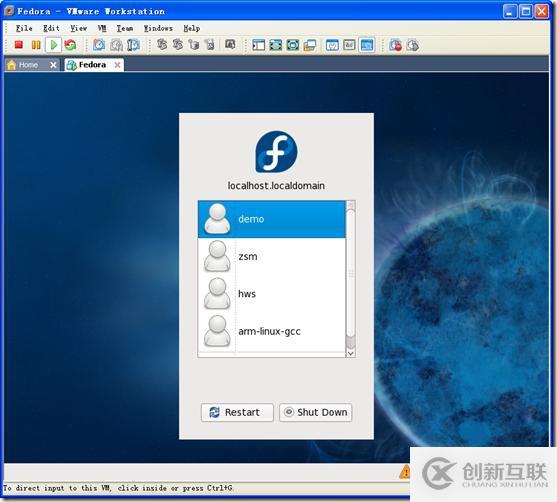Click the Home tab house icon
557x502 pixels.
click(x=12, y=65)
